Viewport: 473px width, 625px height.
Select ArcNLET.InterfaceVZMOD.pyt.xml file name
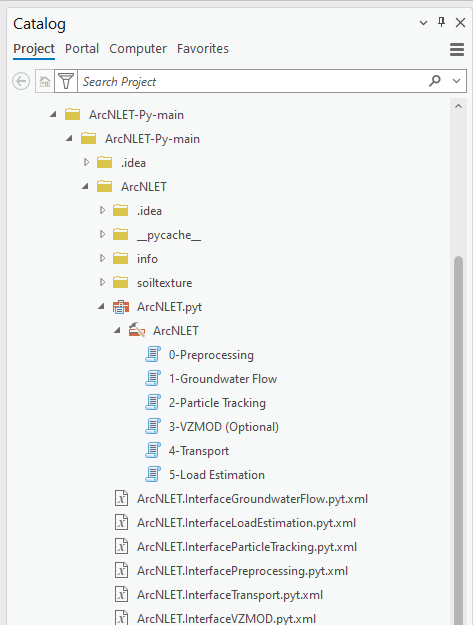(x=226, y=619)
